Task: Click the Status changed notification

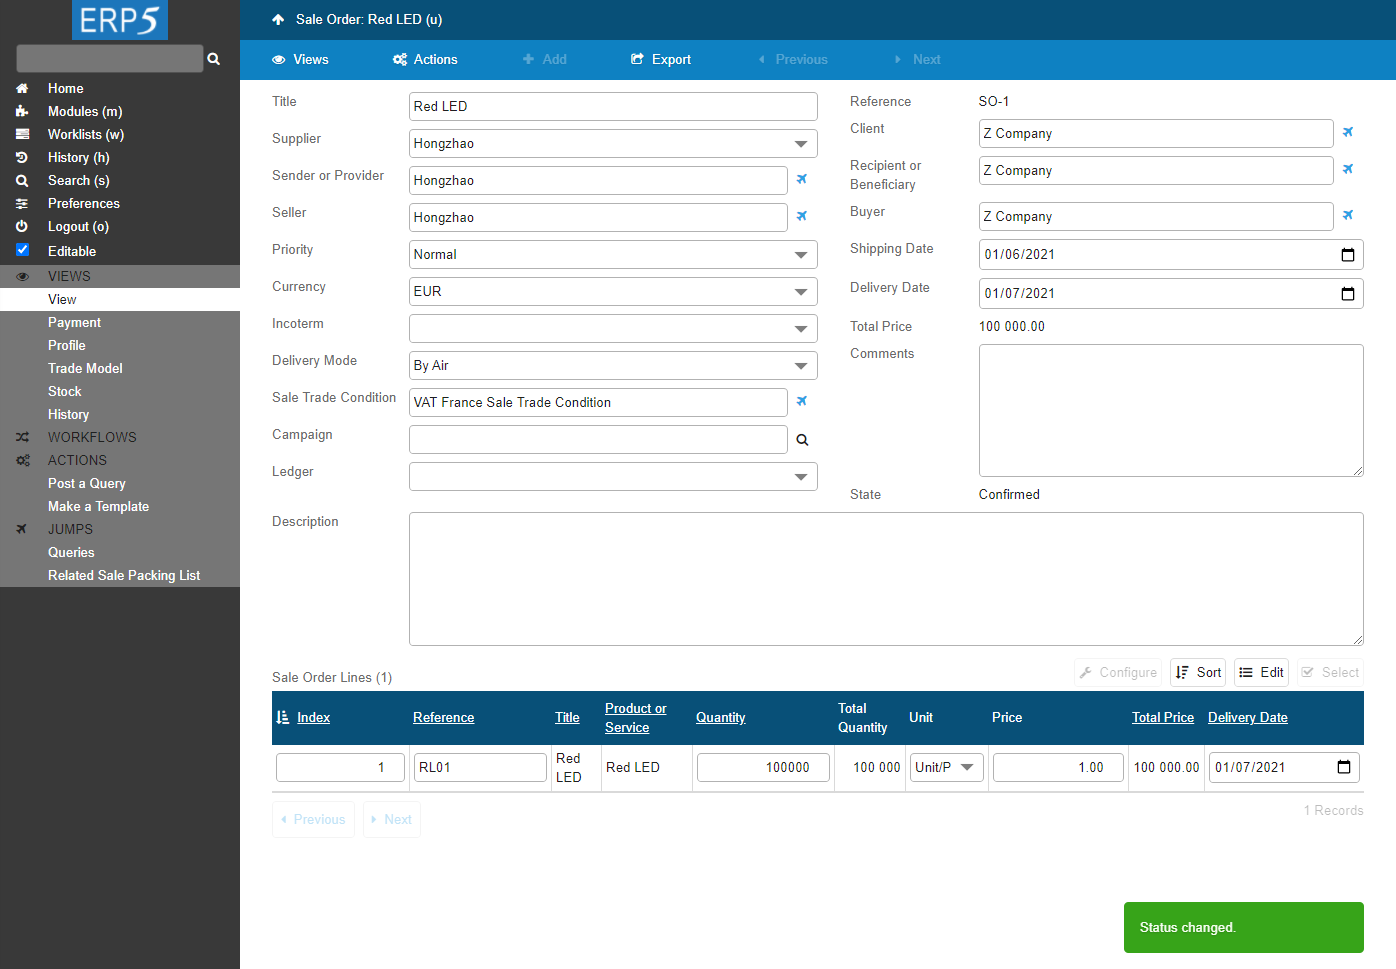Action: pos(1244,927)
